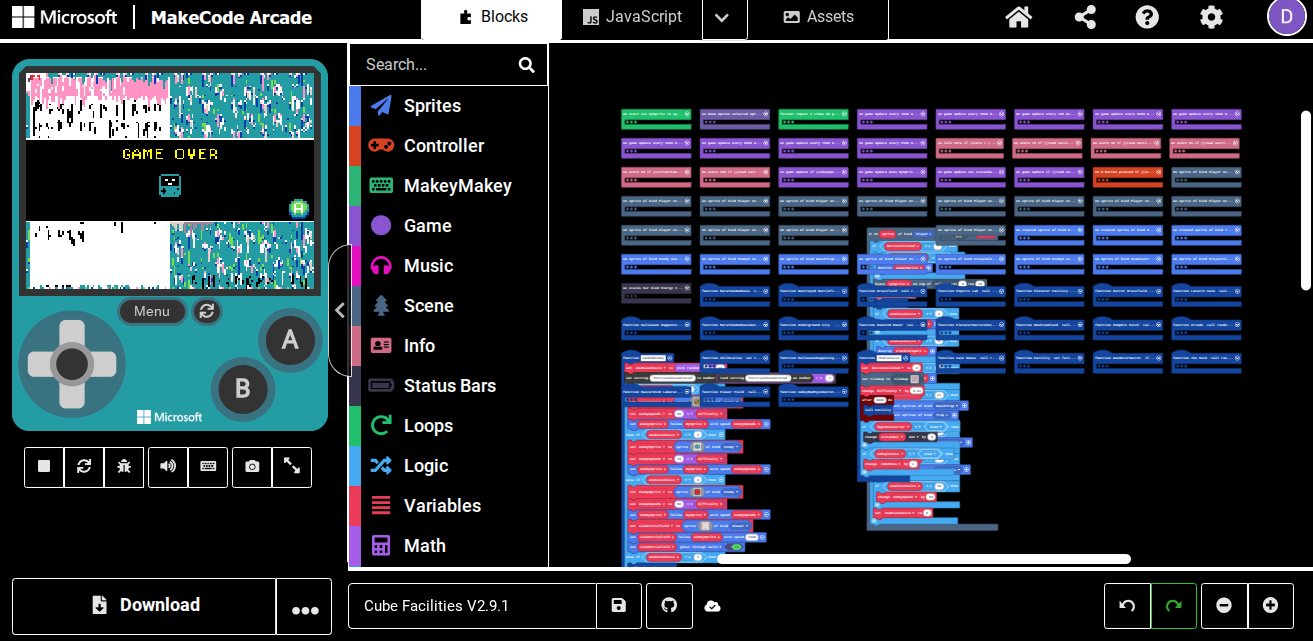Restart the simulator from the toolbar

[84, 467]
